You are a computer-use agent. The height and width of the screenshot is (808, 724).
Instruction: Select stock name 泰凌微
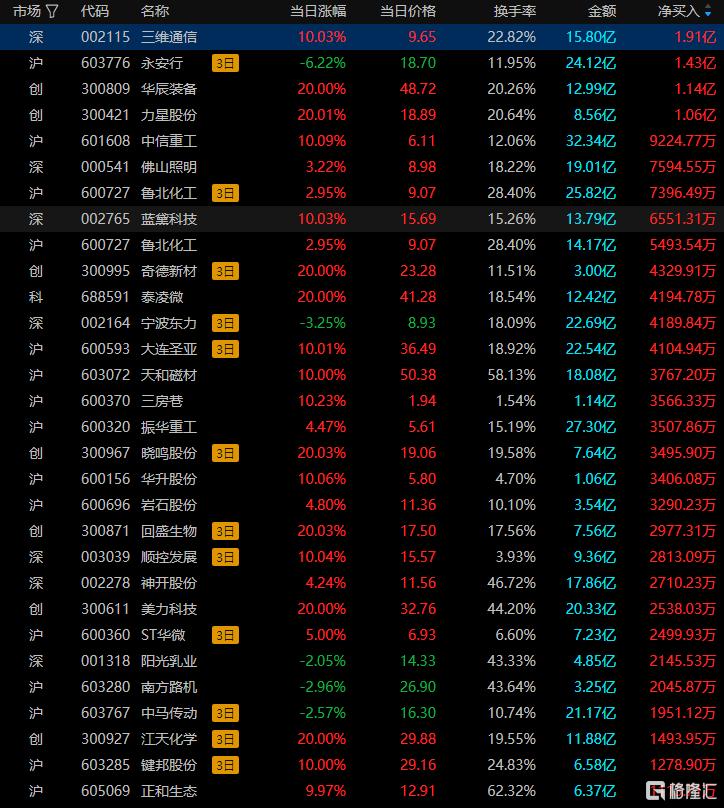(x=162, y=297)
